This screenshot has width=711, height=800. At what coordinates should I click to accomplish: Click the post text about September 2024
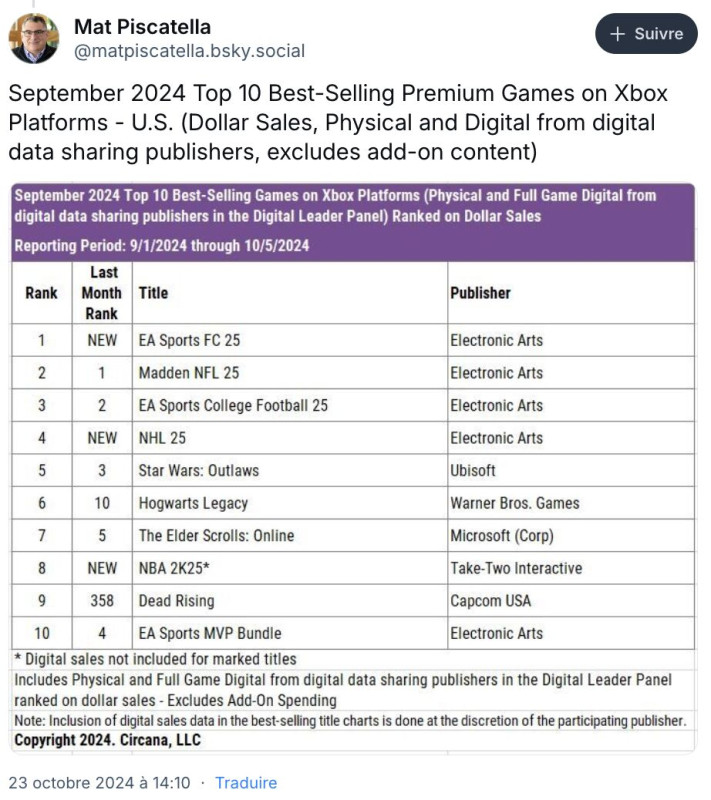339,122
